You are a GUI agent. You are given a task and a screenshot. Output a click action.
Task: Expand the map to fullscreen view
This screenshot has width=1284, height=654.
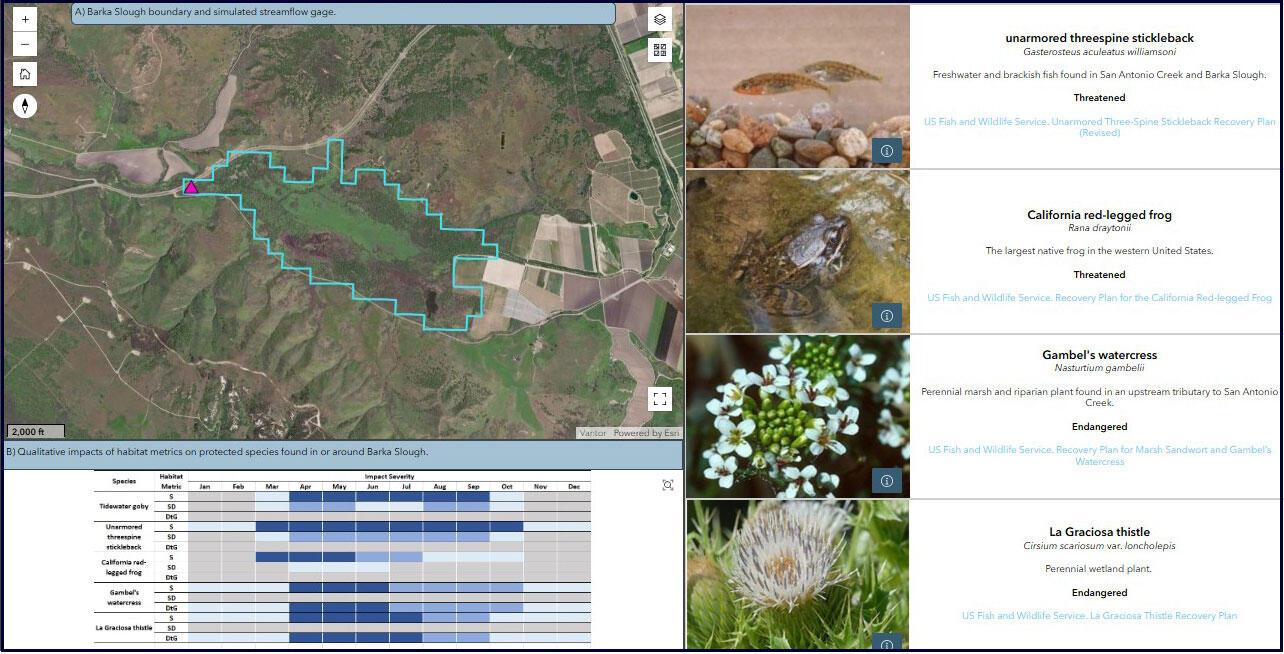coord(659,398)
